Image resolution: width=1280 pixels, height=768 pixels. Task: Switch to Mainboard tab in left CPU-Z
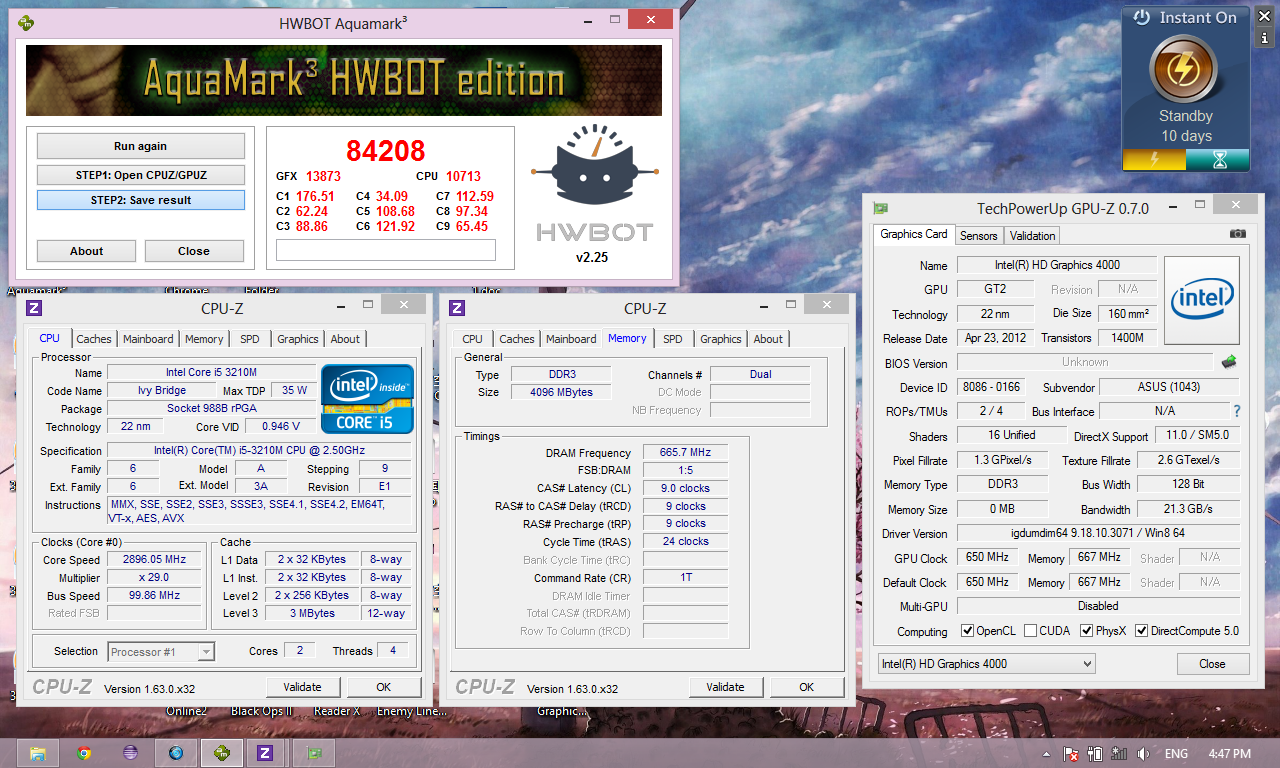pyautogui.click(x=148, y=339)
